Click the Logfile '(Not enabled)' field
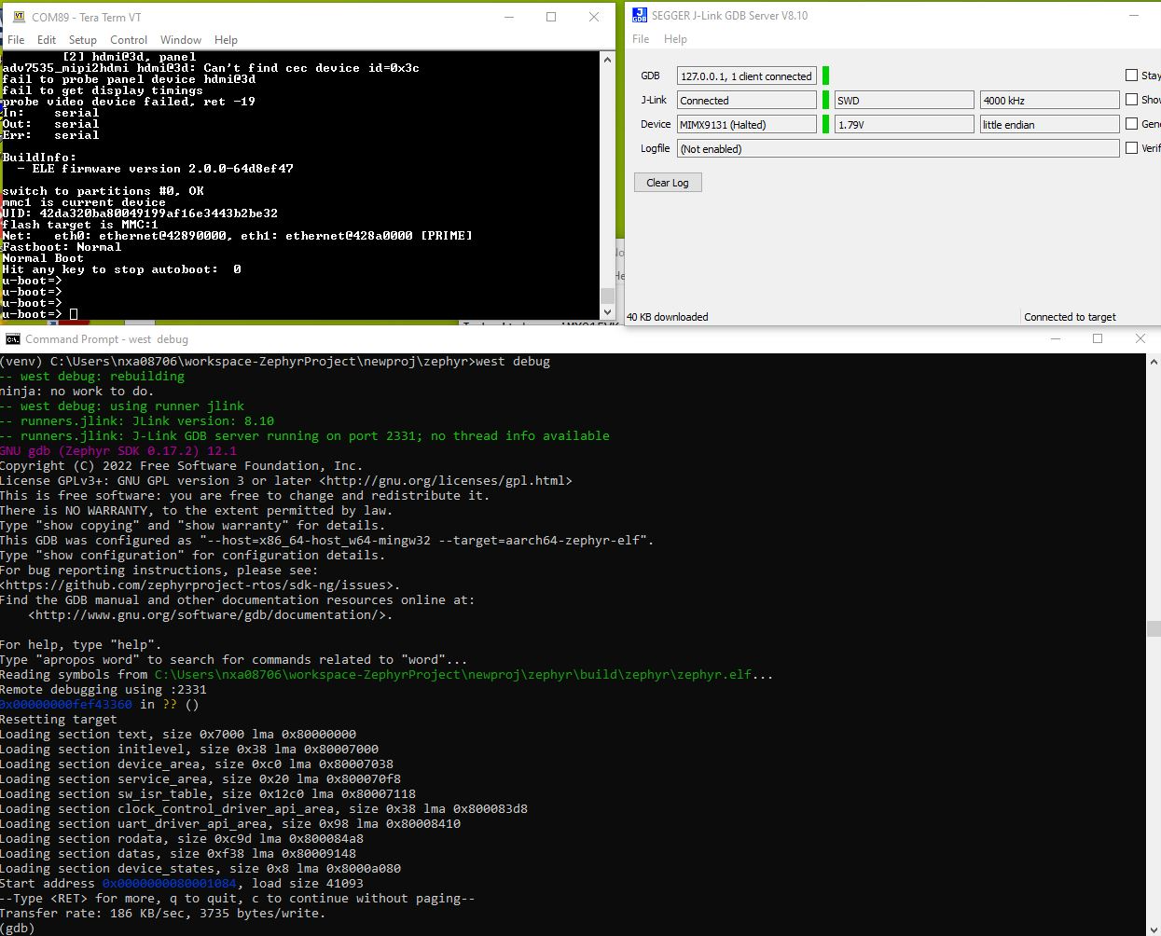Screen dimensions: 1161x936 pyautogui.click(x=898, y=148)
